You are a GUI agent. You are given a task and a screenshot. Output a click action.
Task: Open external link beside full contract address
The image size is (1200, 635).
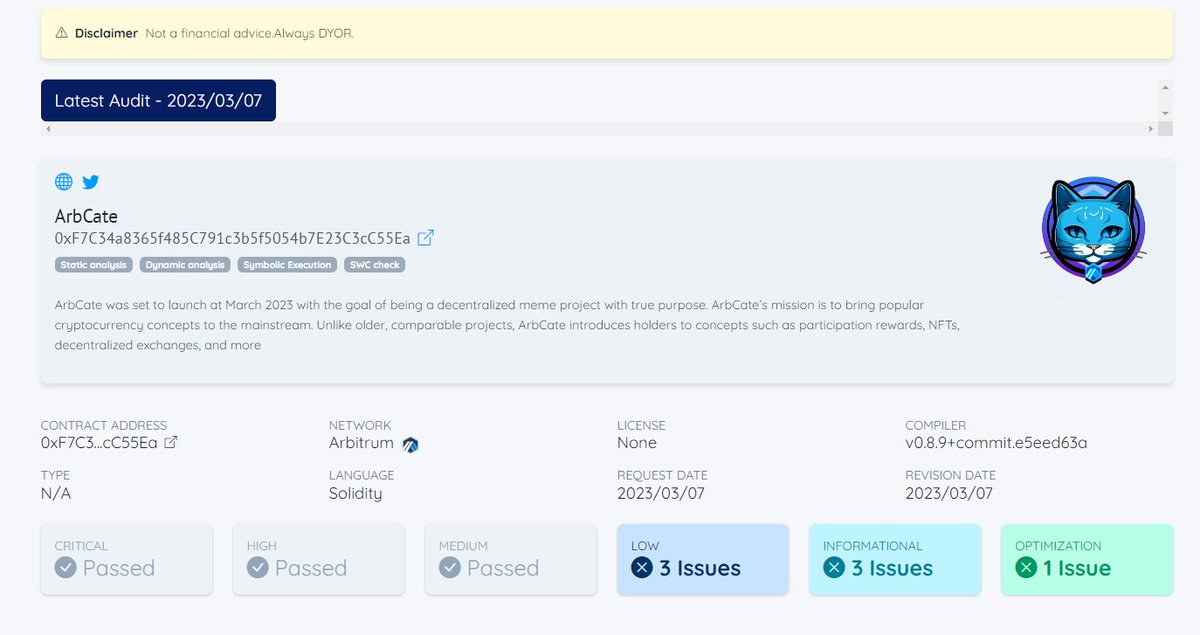[426, 238]
